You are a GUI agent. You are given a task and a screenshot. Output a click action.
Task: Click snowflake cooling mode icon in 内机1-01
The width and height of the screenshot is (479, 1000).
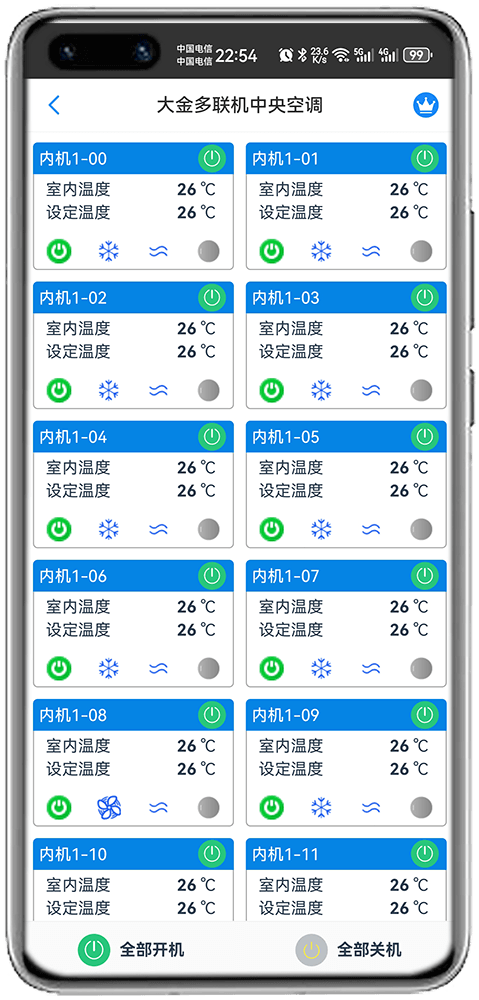click(x=321, y=251)
